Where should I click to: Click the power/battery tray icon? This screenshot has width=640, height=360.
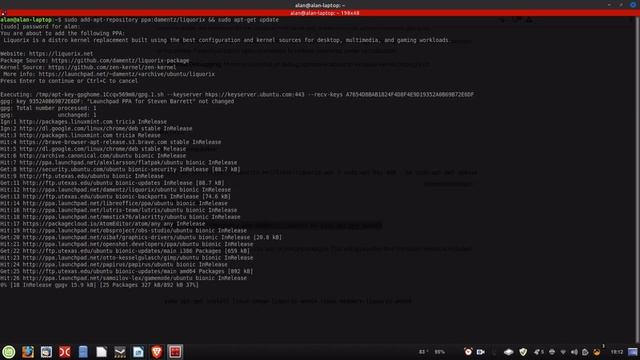585,352
